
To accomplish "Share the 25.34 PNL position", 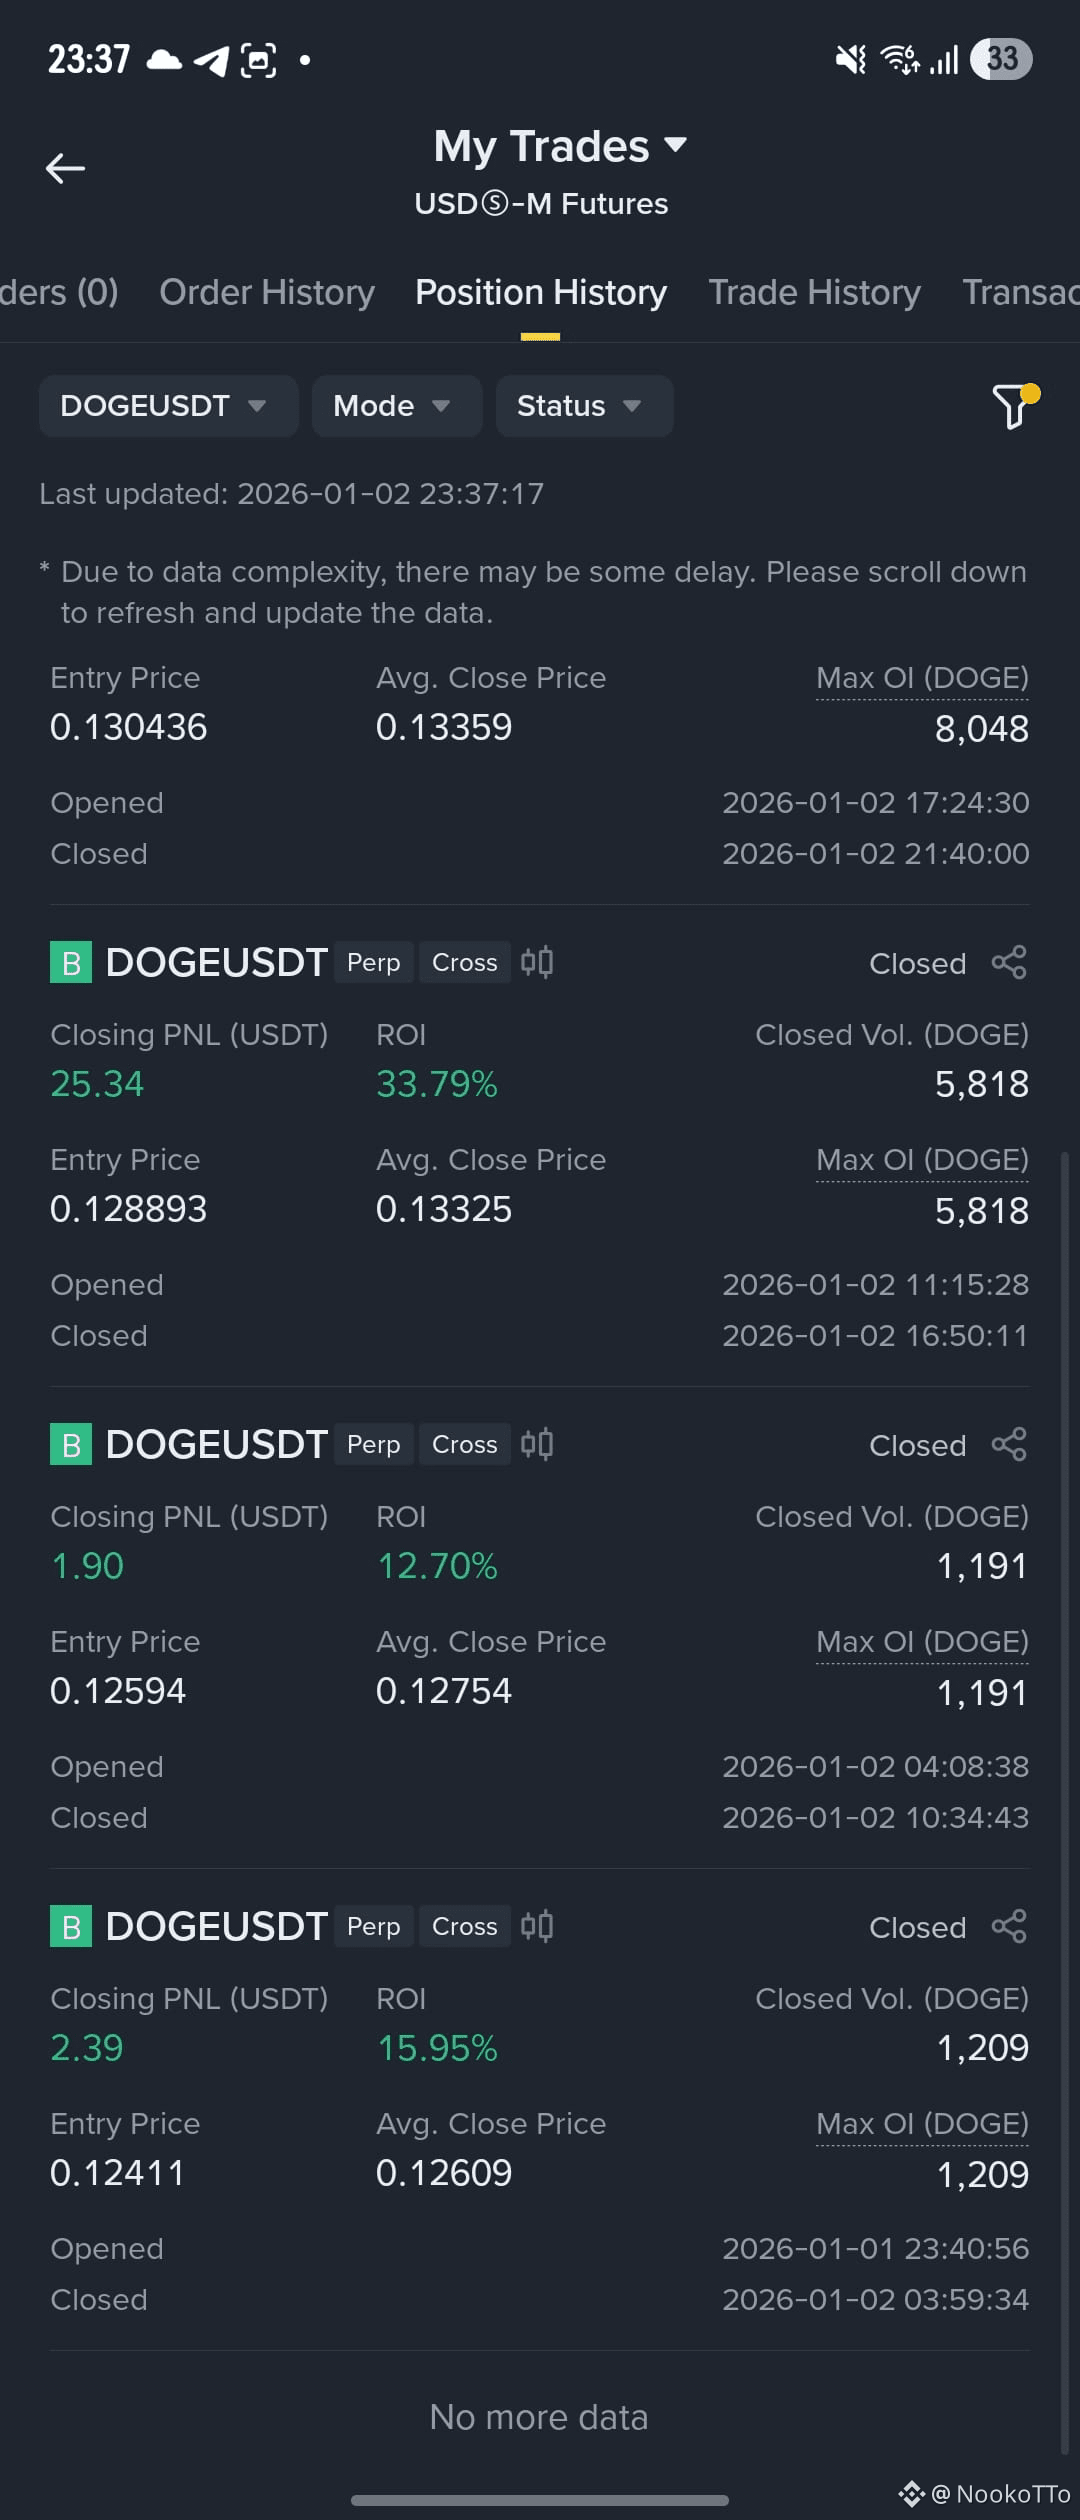I will [x=1009, y=963].
